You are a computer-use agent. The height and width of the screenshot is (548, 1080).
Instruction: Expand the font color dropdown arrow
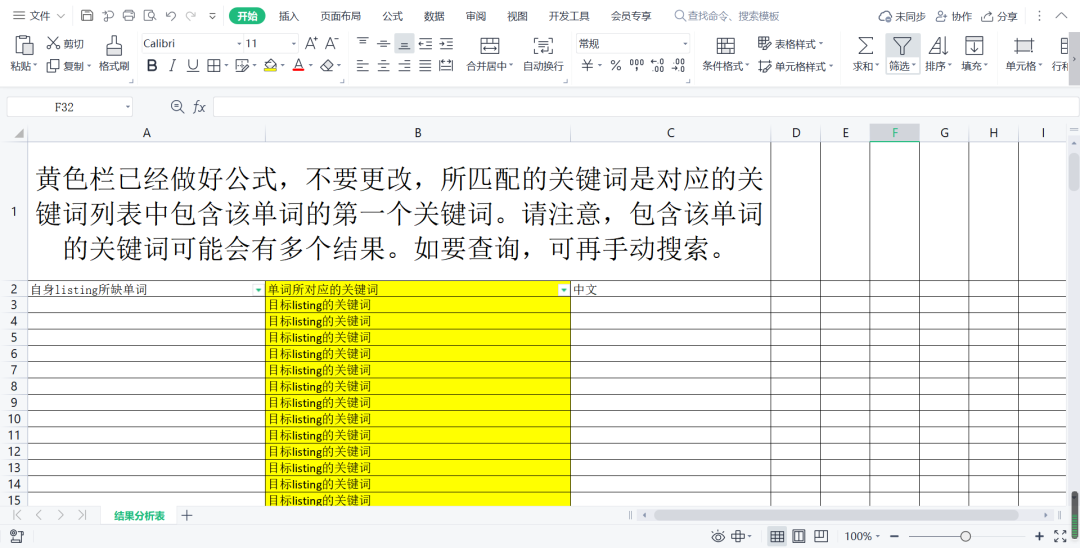311,66
